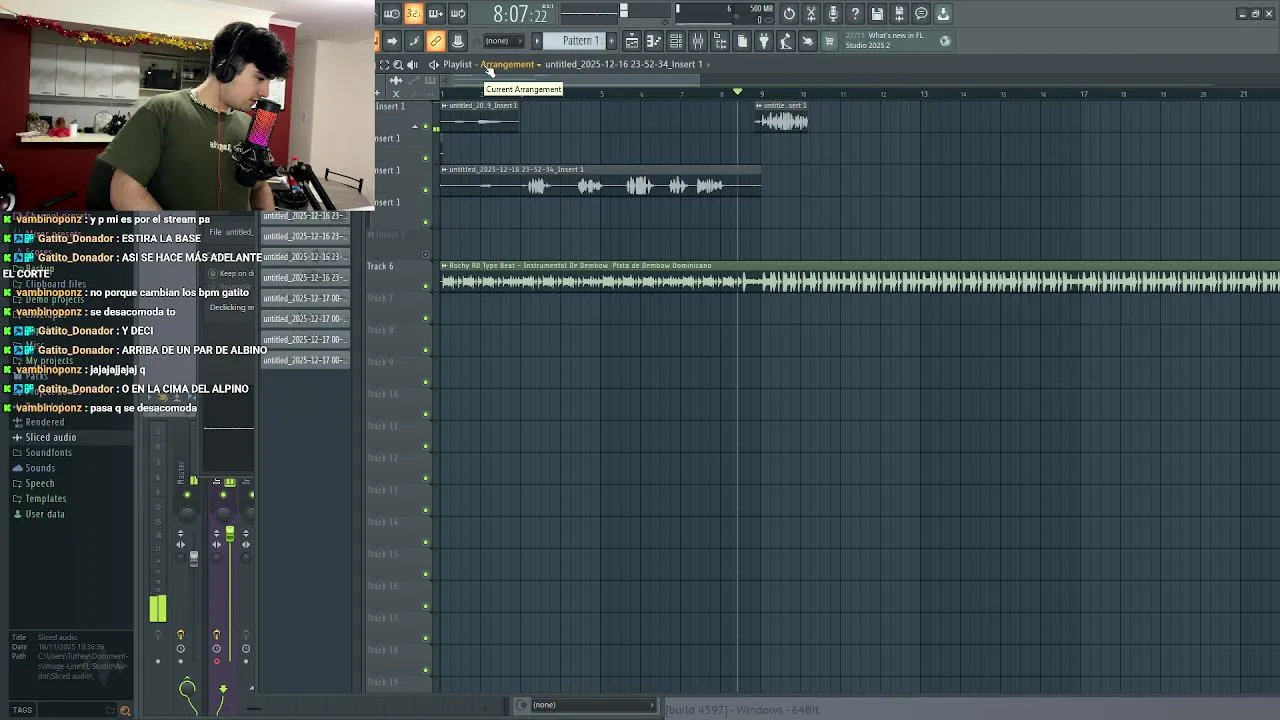This screenshot has width=1280, height=720.
Task: Expand the first Insert 1 track collapse arrow
Action: (x=415, y=126)
